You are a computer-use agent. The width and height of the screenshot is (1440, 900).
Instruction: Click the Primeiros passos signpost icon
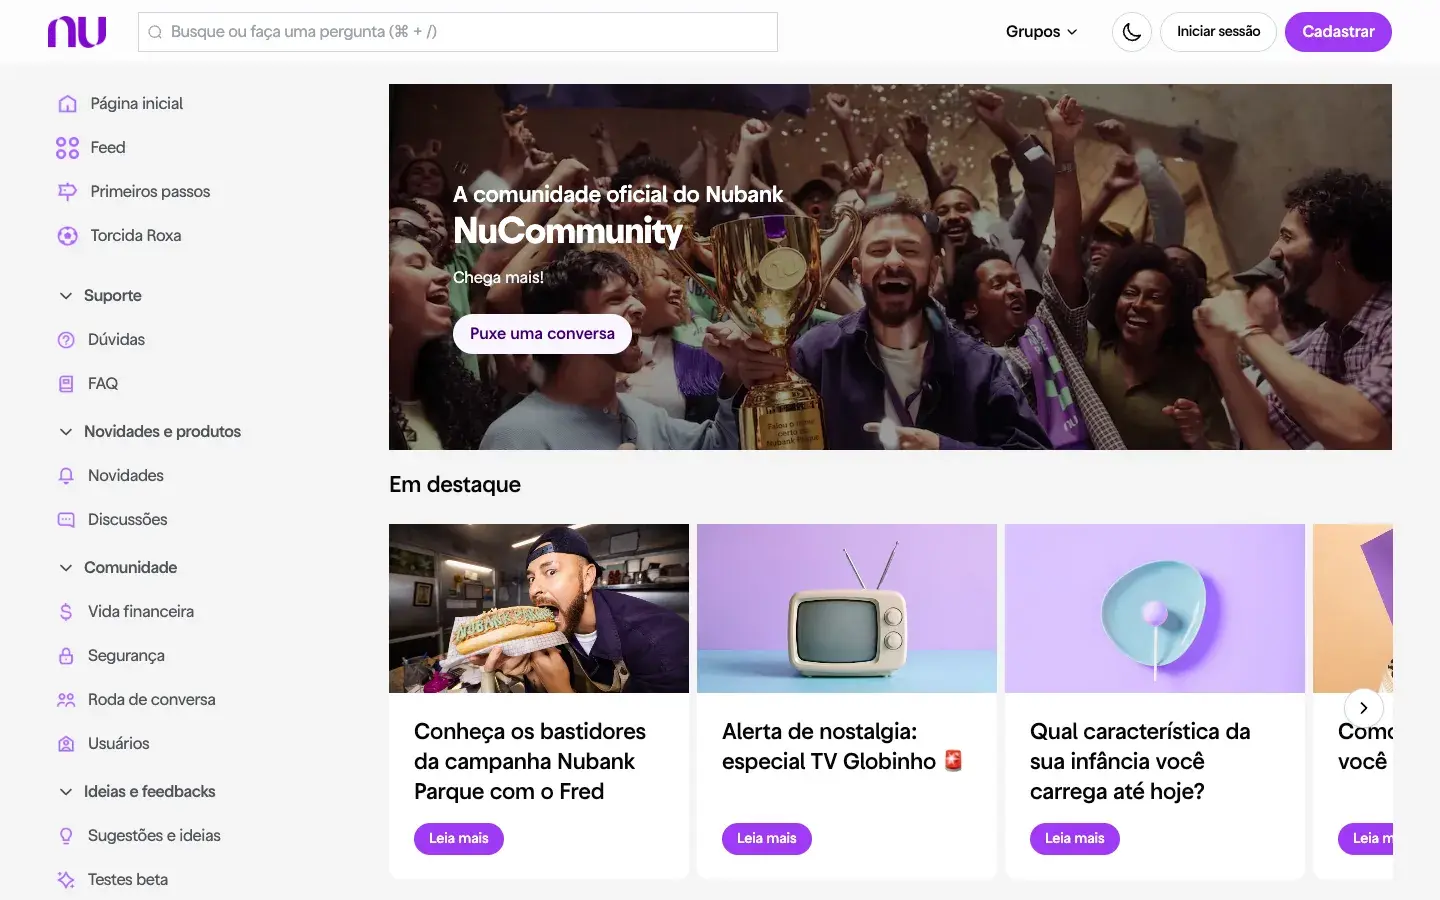67,192
